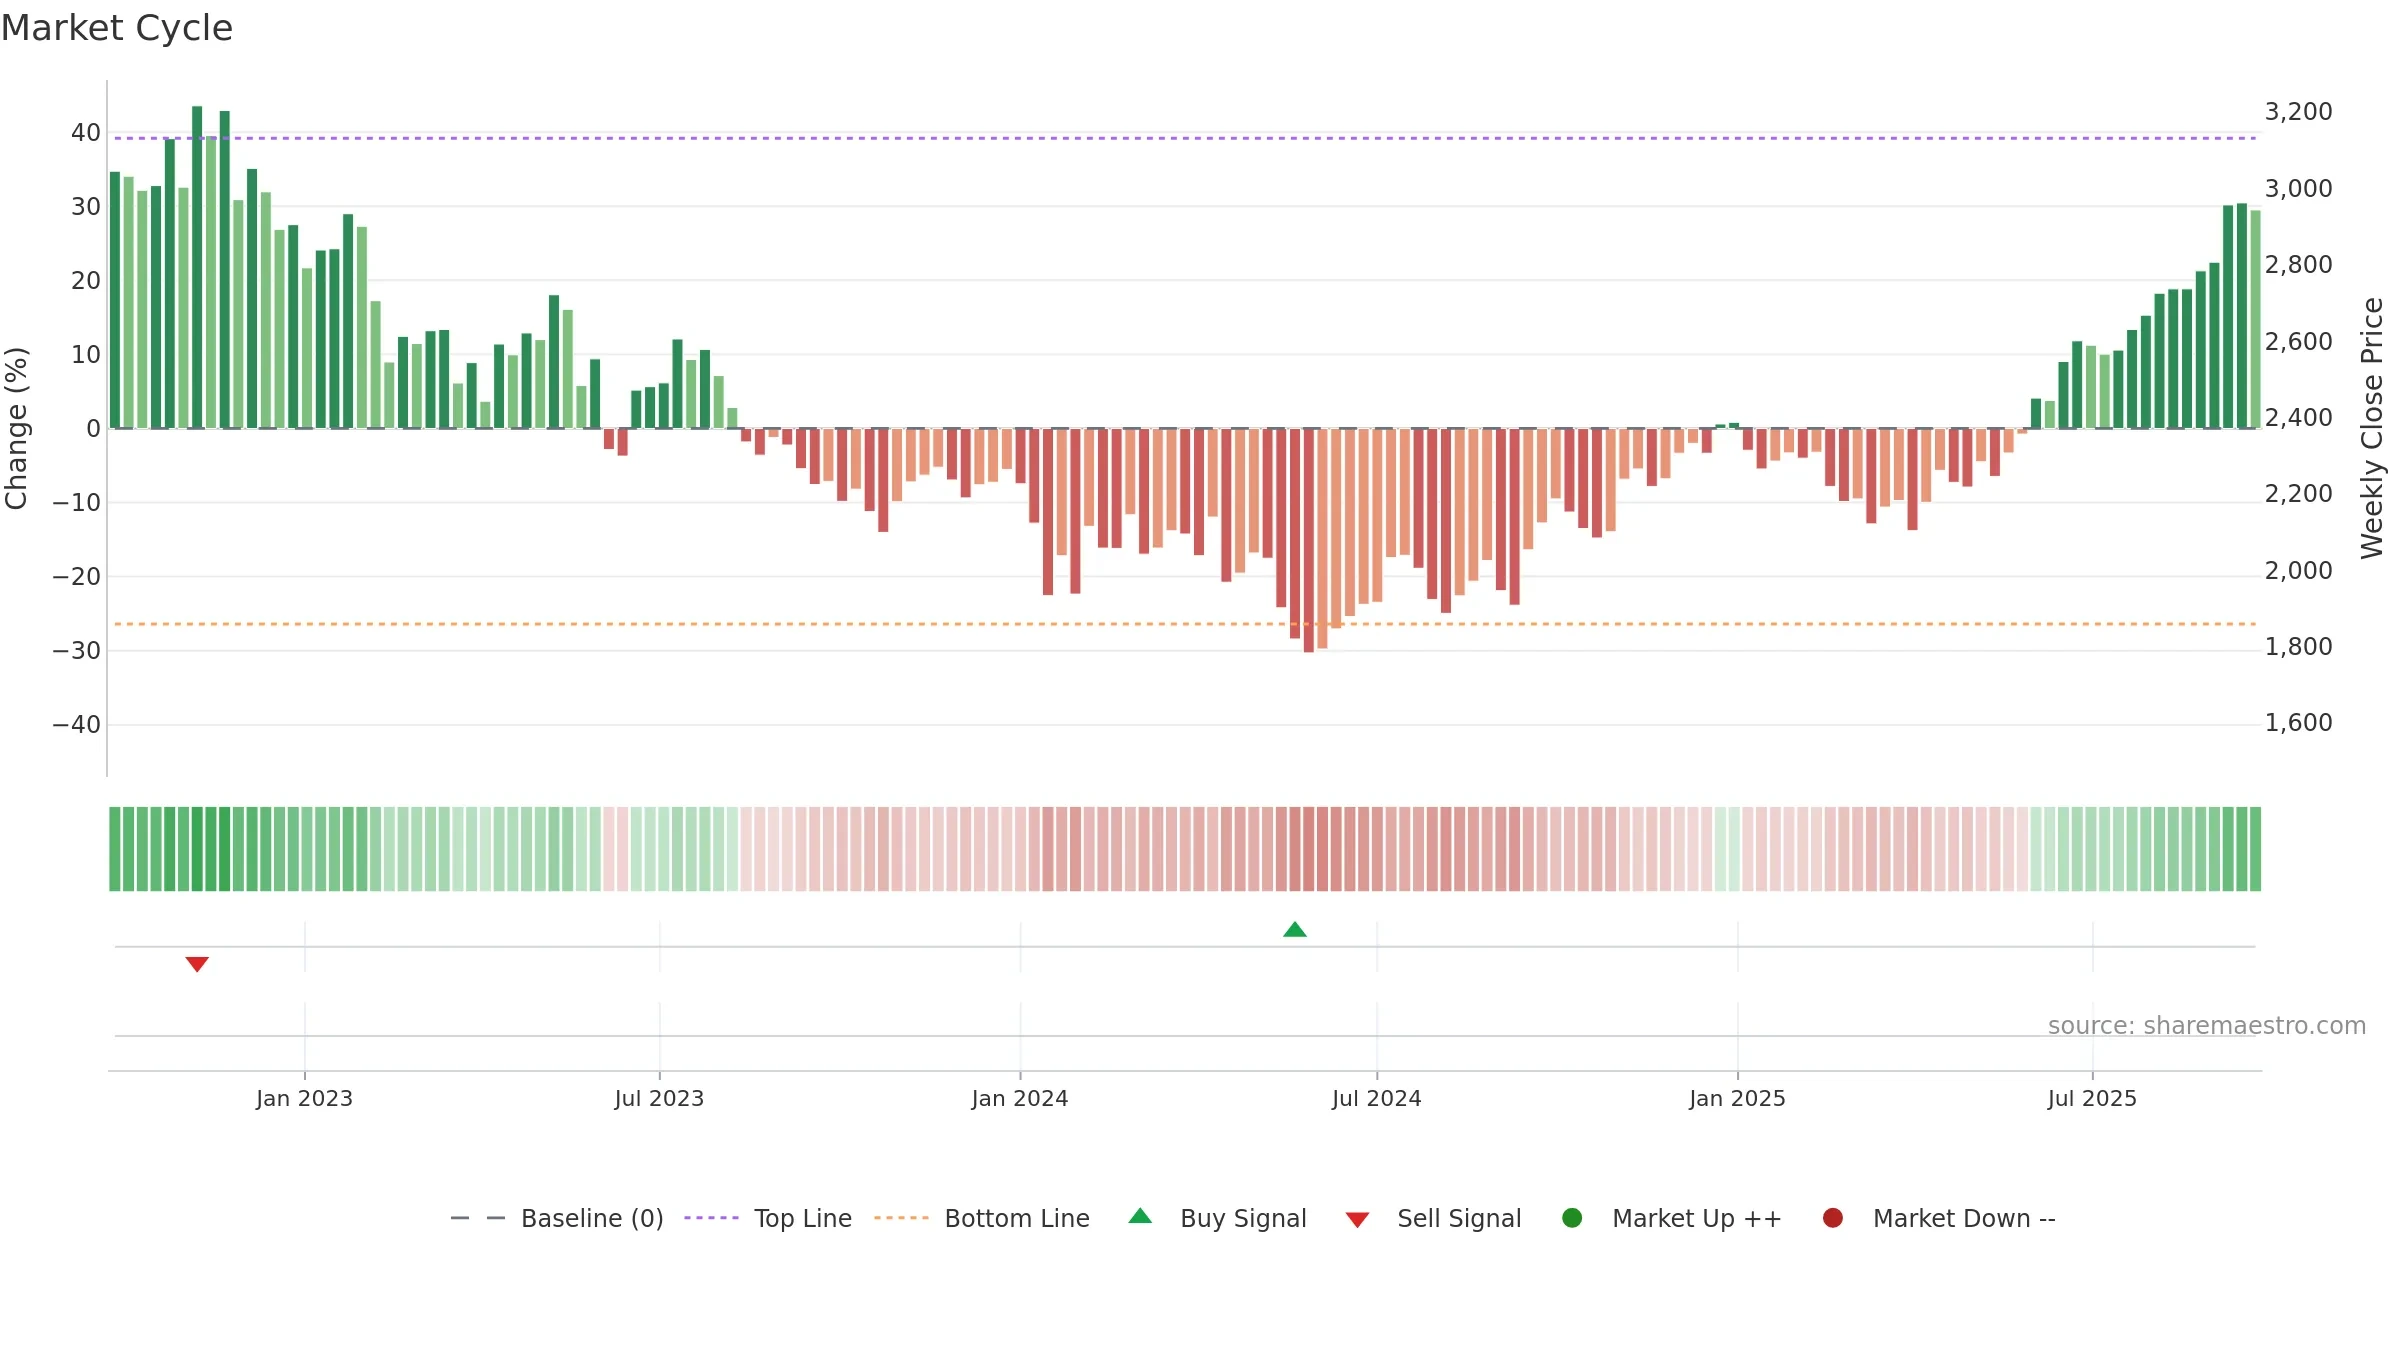Click the 3,200 price axis label
Viewport: 2400px width, 1350px height.
pos(2298,112)
